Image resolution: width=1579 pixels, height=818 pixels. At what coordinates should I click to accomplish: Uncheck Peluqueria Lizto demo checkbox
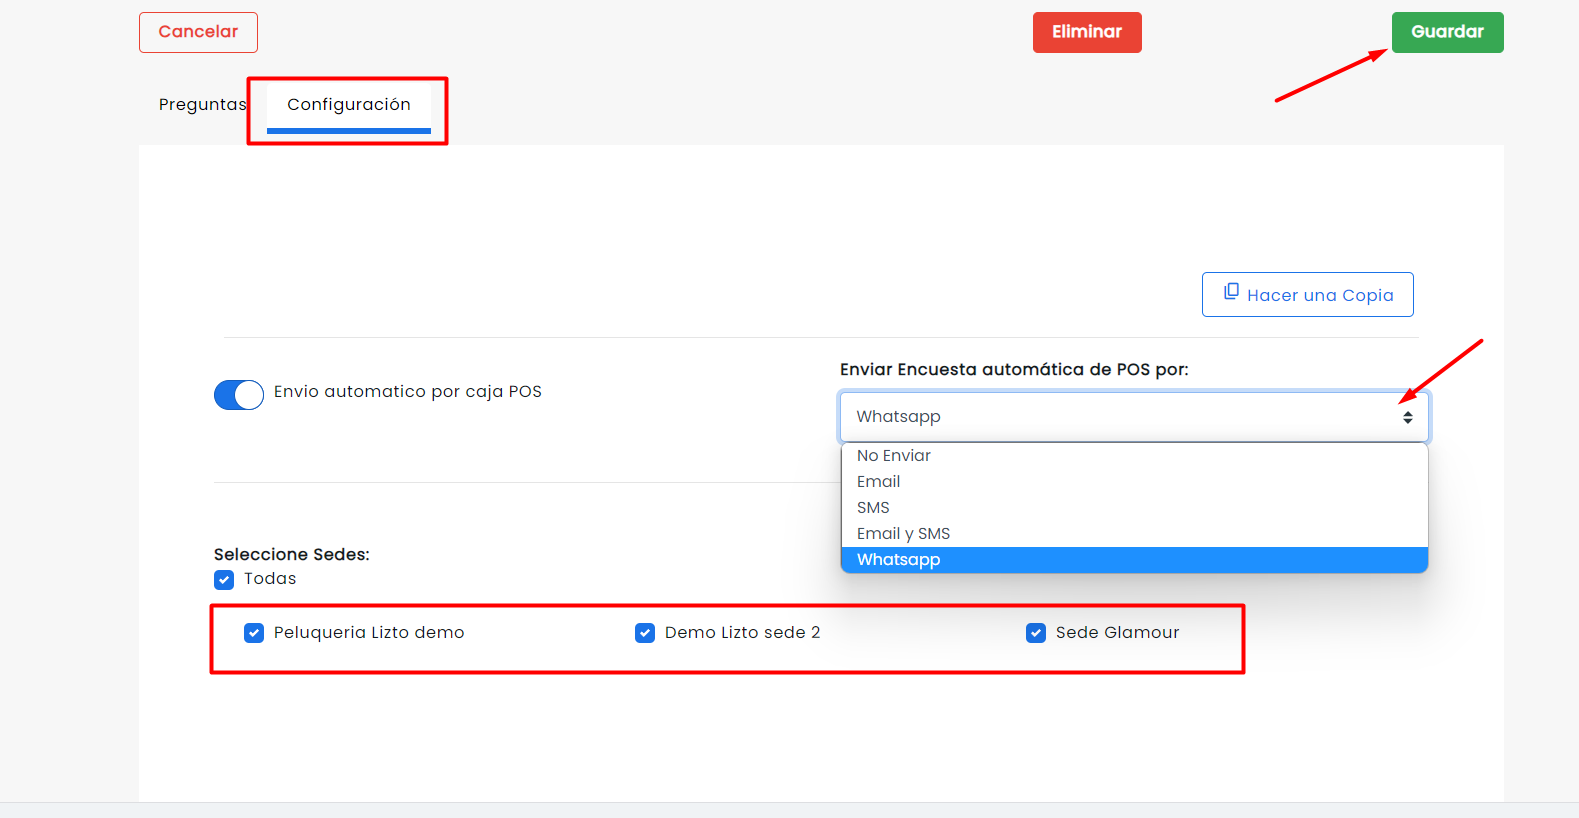point(254,633)
